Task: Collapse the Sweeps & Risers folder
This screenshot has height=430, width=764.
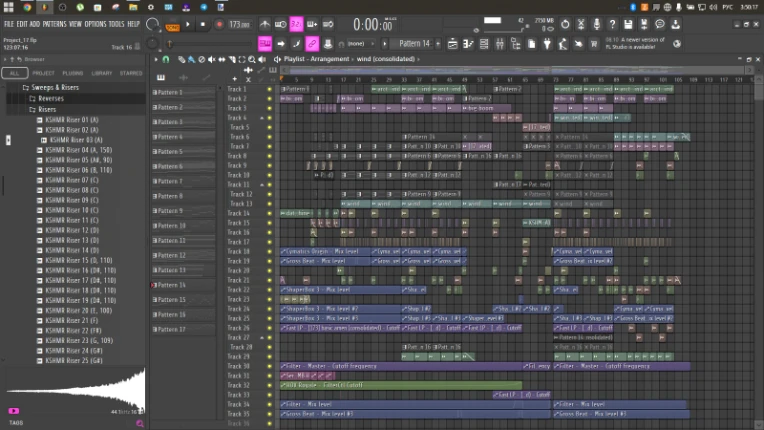Action: point(55,88)
